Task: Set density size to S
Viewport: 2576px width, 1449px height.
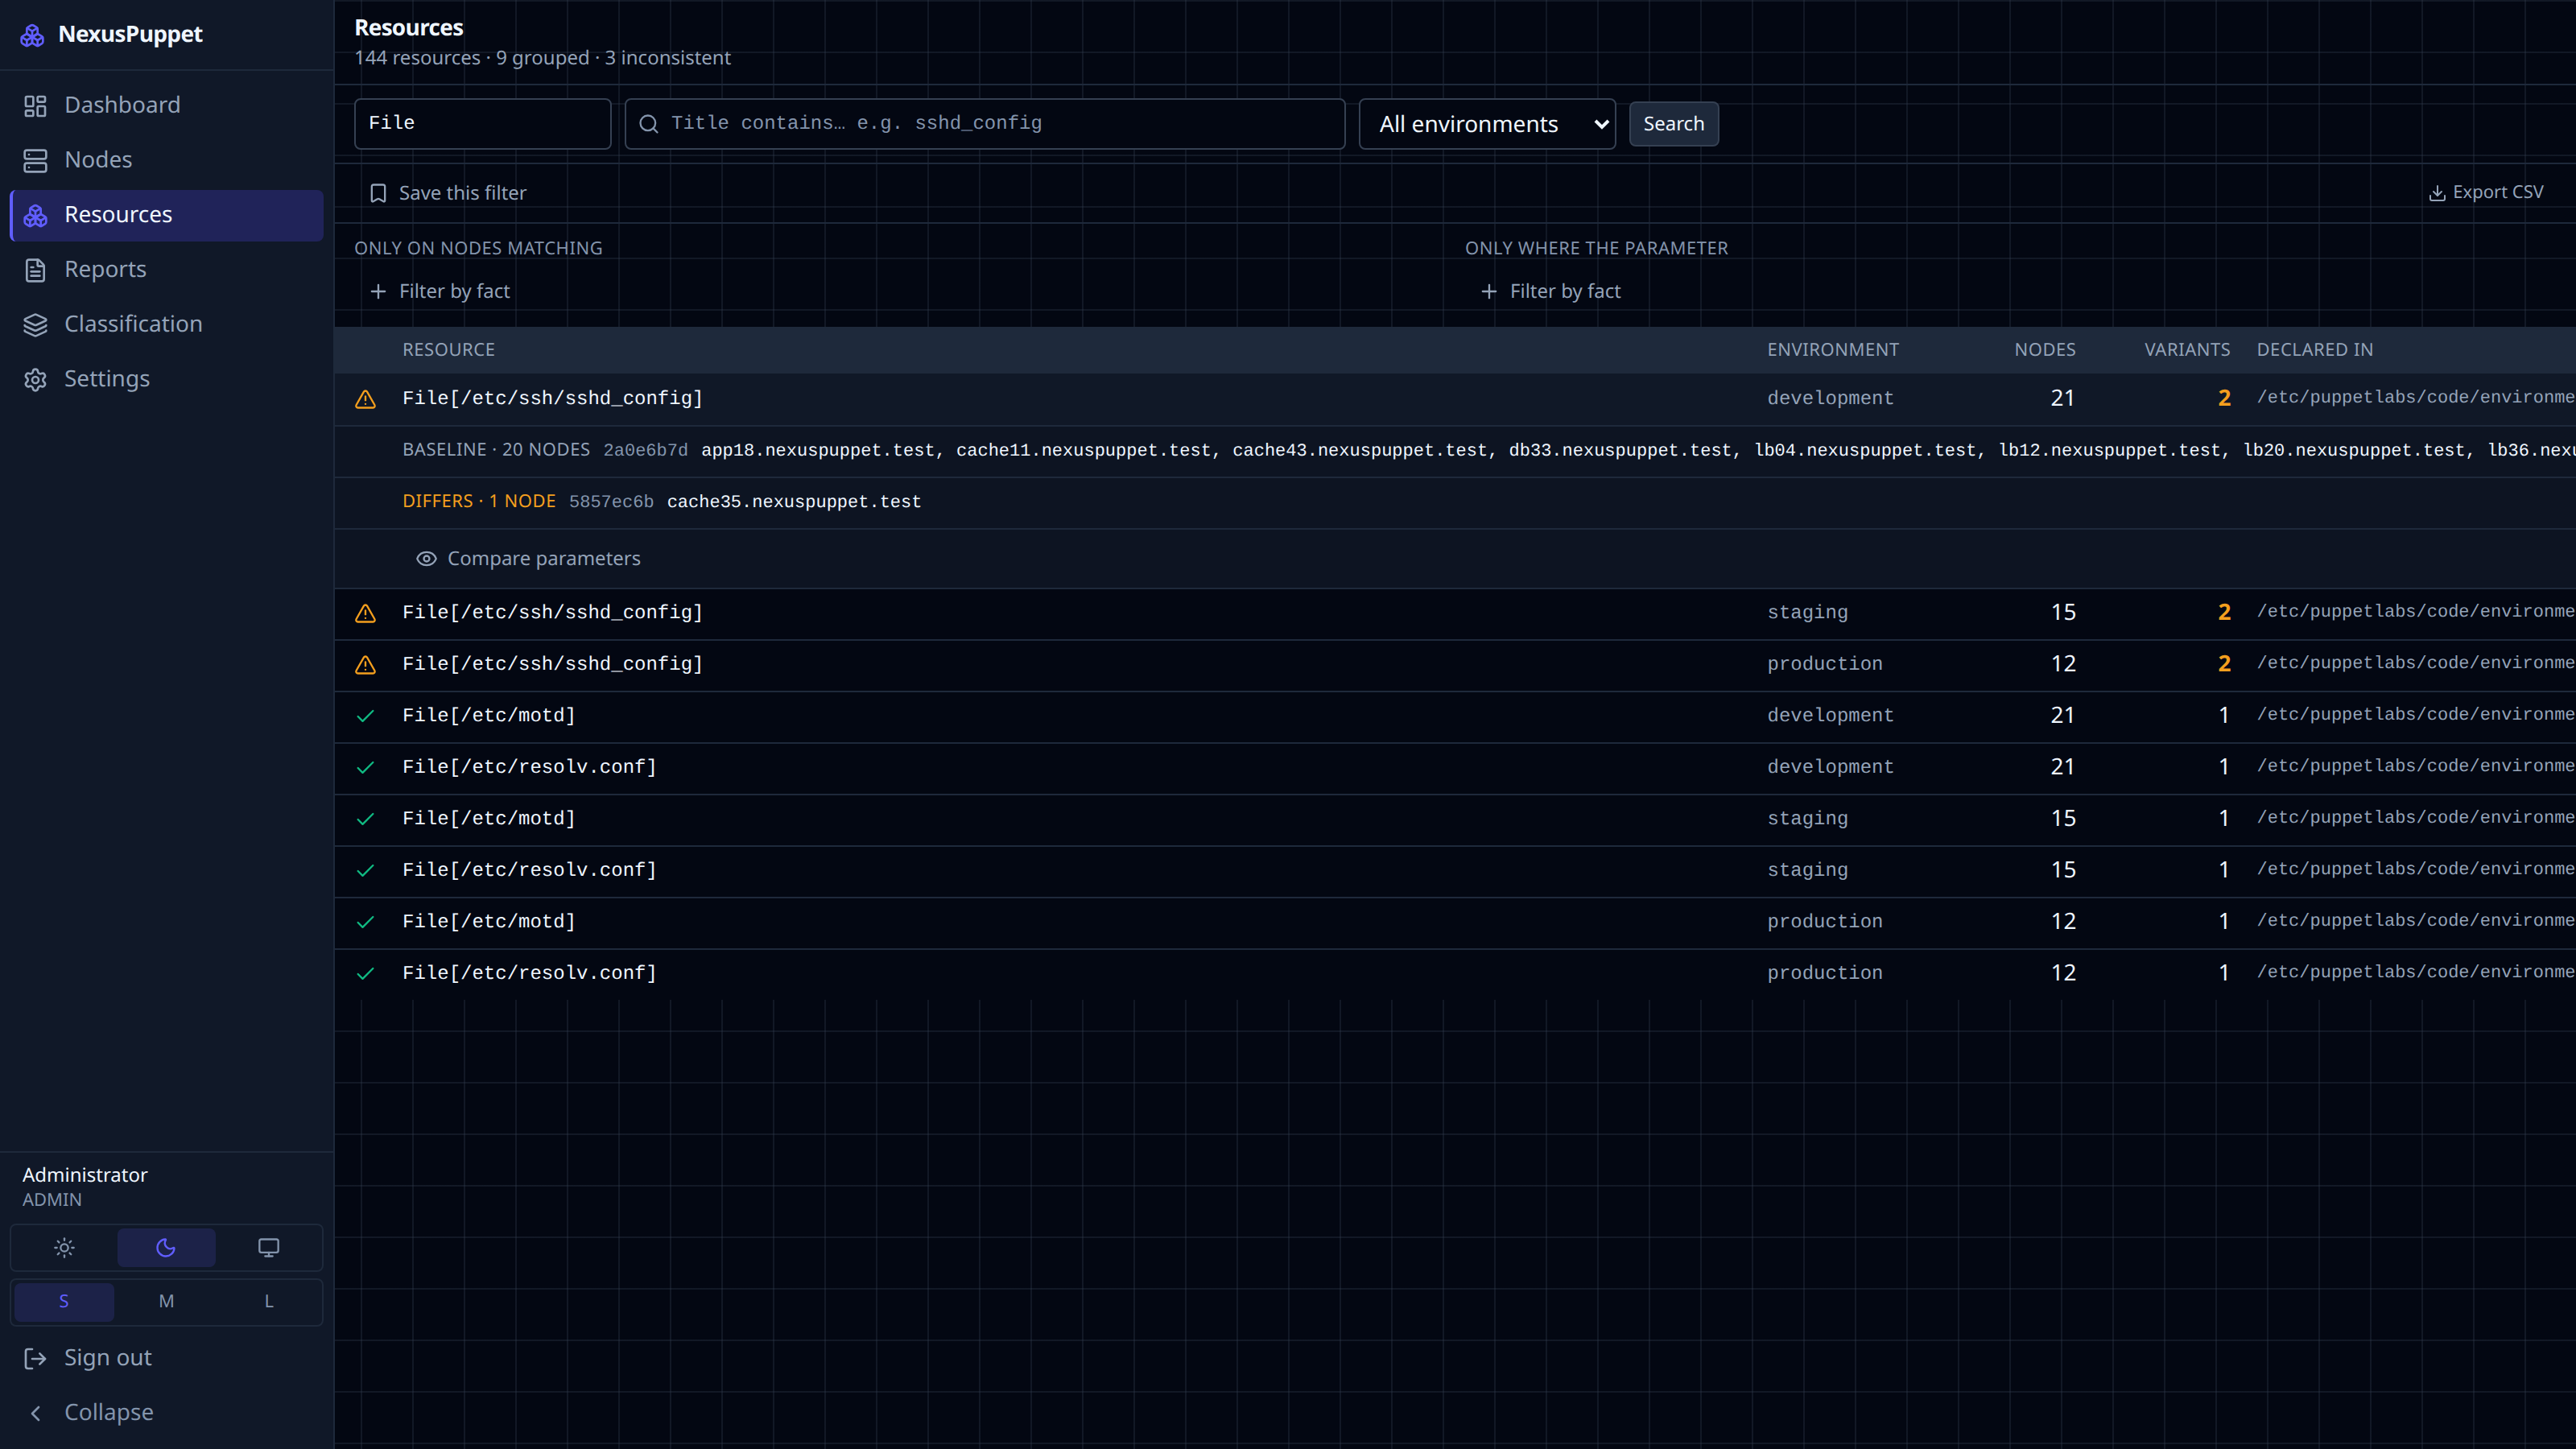Action: (64, 1302)
